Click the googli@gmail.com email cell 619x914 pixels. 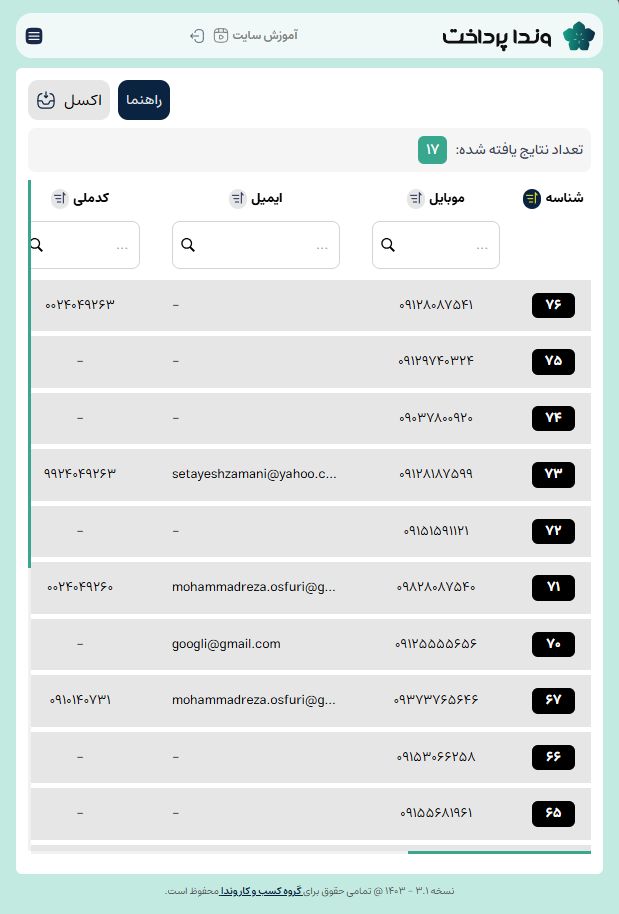tap(226, 644)
